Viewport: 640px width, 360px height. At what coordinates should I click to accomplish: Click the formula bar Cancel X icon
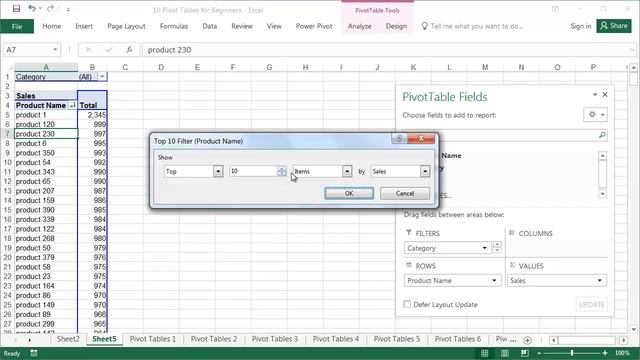pyautogui.click(x=88, y=50)
